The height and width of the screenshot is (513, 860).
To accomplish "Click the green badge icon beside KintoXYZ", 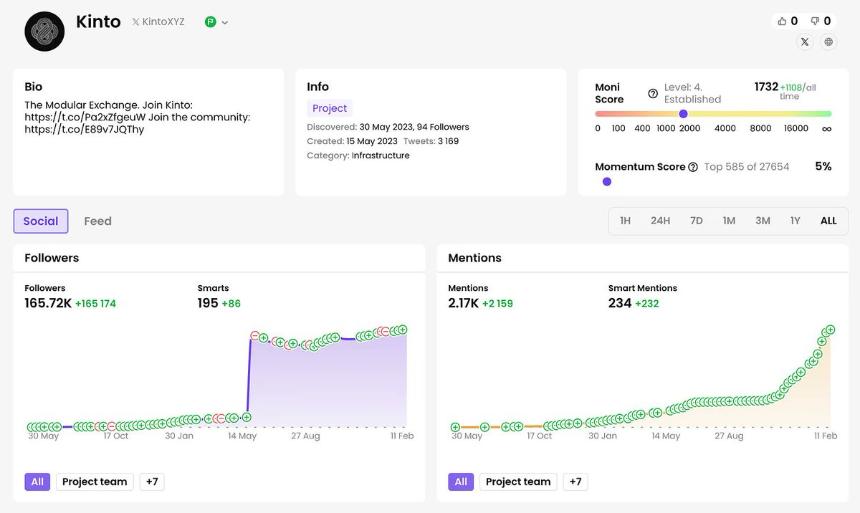I will pos(210,22).
